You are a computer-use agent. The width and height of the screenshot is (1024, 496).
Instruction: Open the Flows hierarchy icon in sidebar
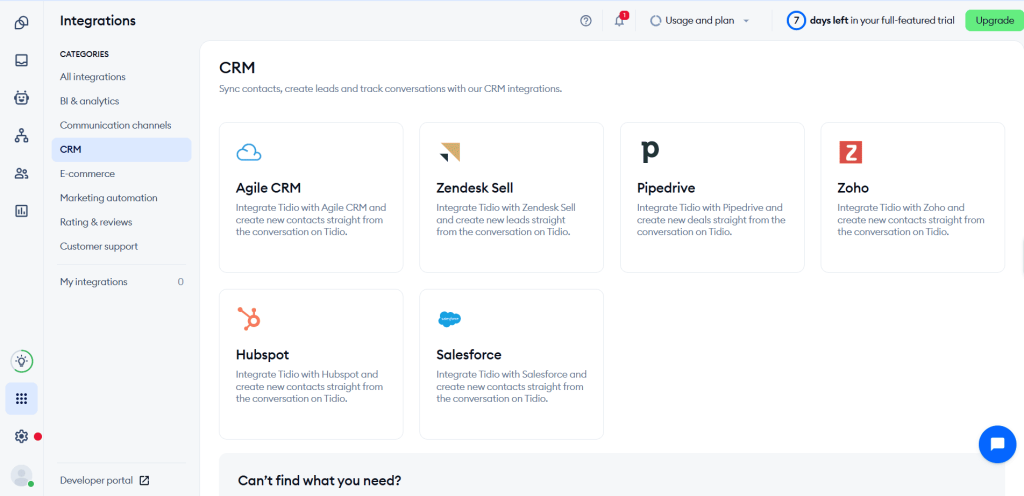coord(22,136)
